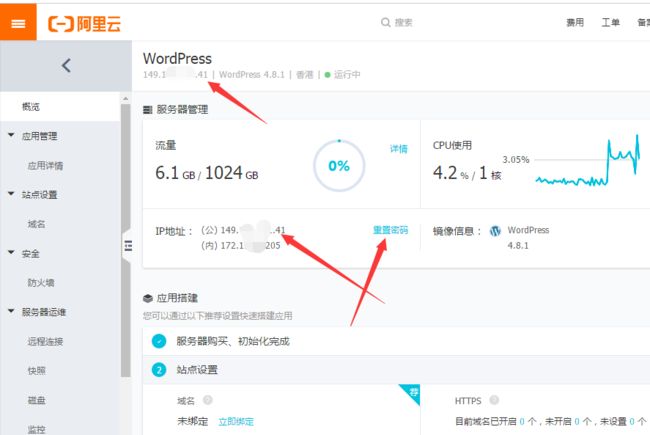This screenshot has height=435, width=650.
Task: Collapse the 应用管理 group
Action: pyautogui.click(x=11, y=135)
